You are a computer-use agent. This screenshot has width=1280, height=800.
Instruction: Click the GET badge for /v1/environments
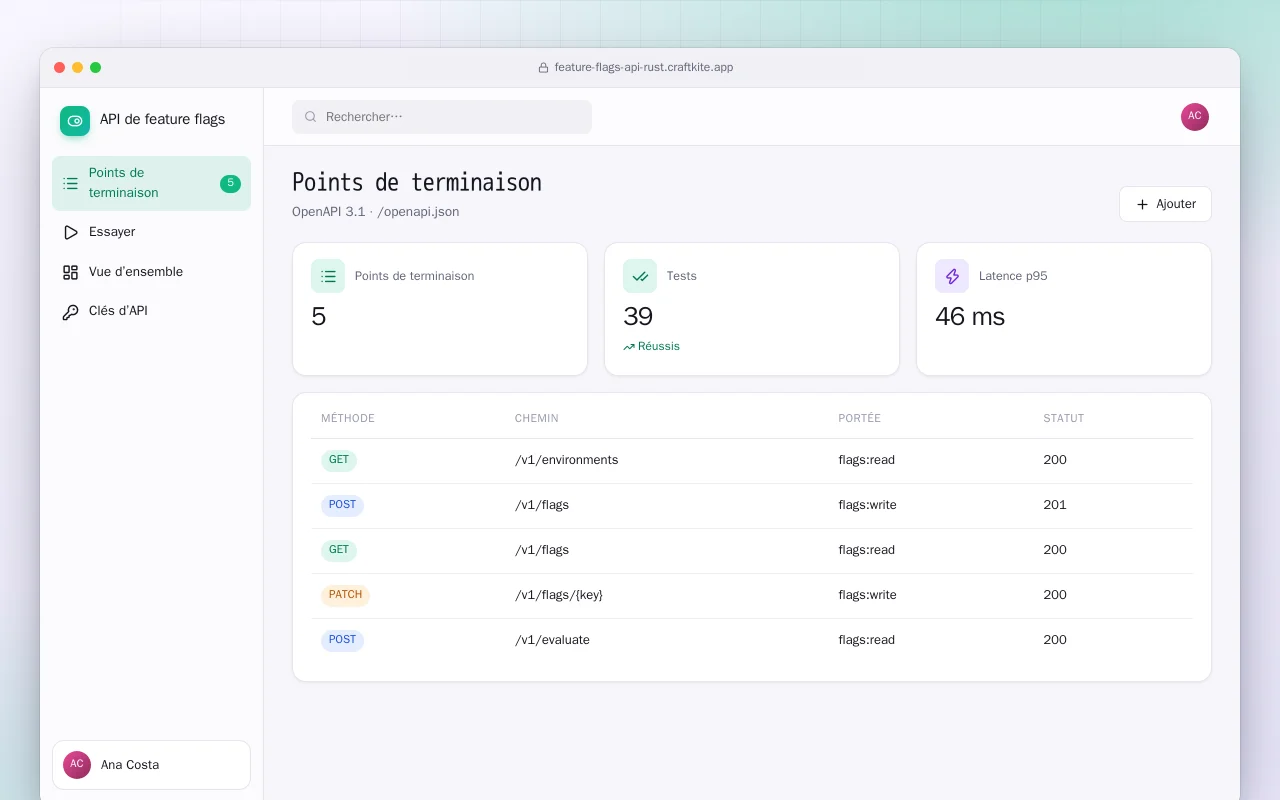[x=339, y=461]
